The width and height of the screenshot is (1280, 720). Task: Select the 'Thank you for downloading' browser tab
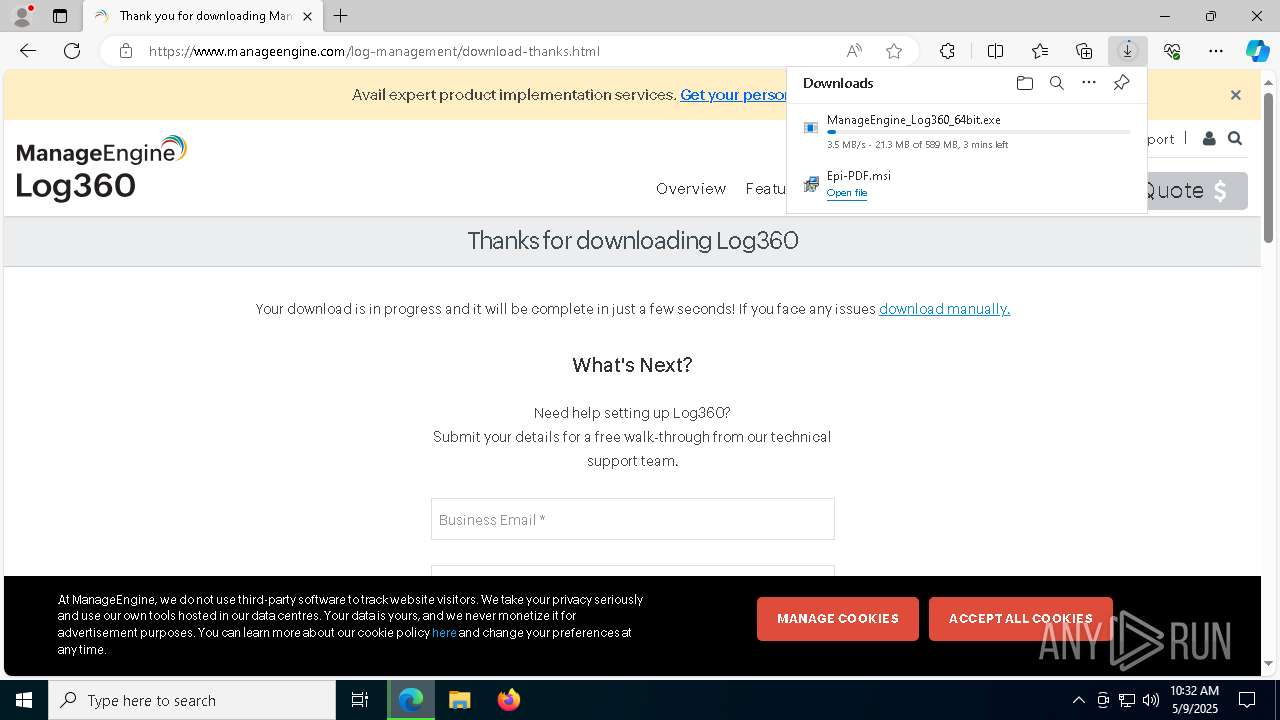pyautogui.click(x=203, y=16)
